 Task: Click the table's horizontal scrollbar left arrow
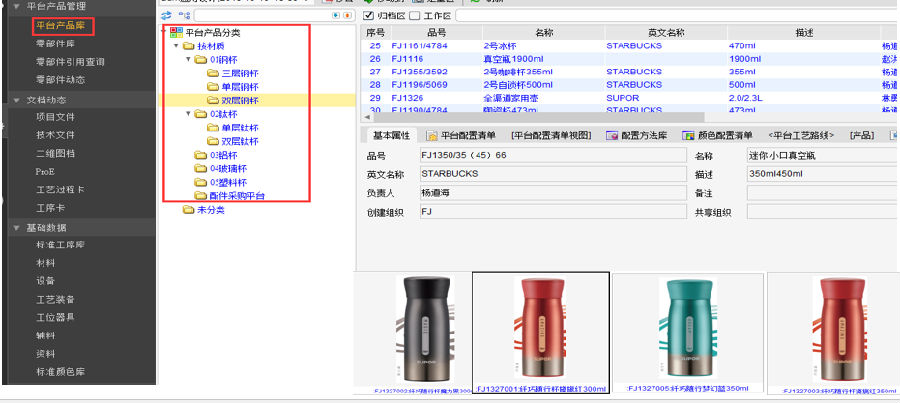pyautogui.click(x=366, y=117)
